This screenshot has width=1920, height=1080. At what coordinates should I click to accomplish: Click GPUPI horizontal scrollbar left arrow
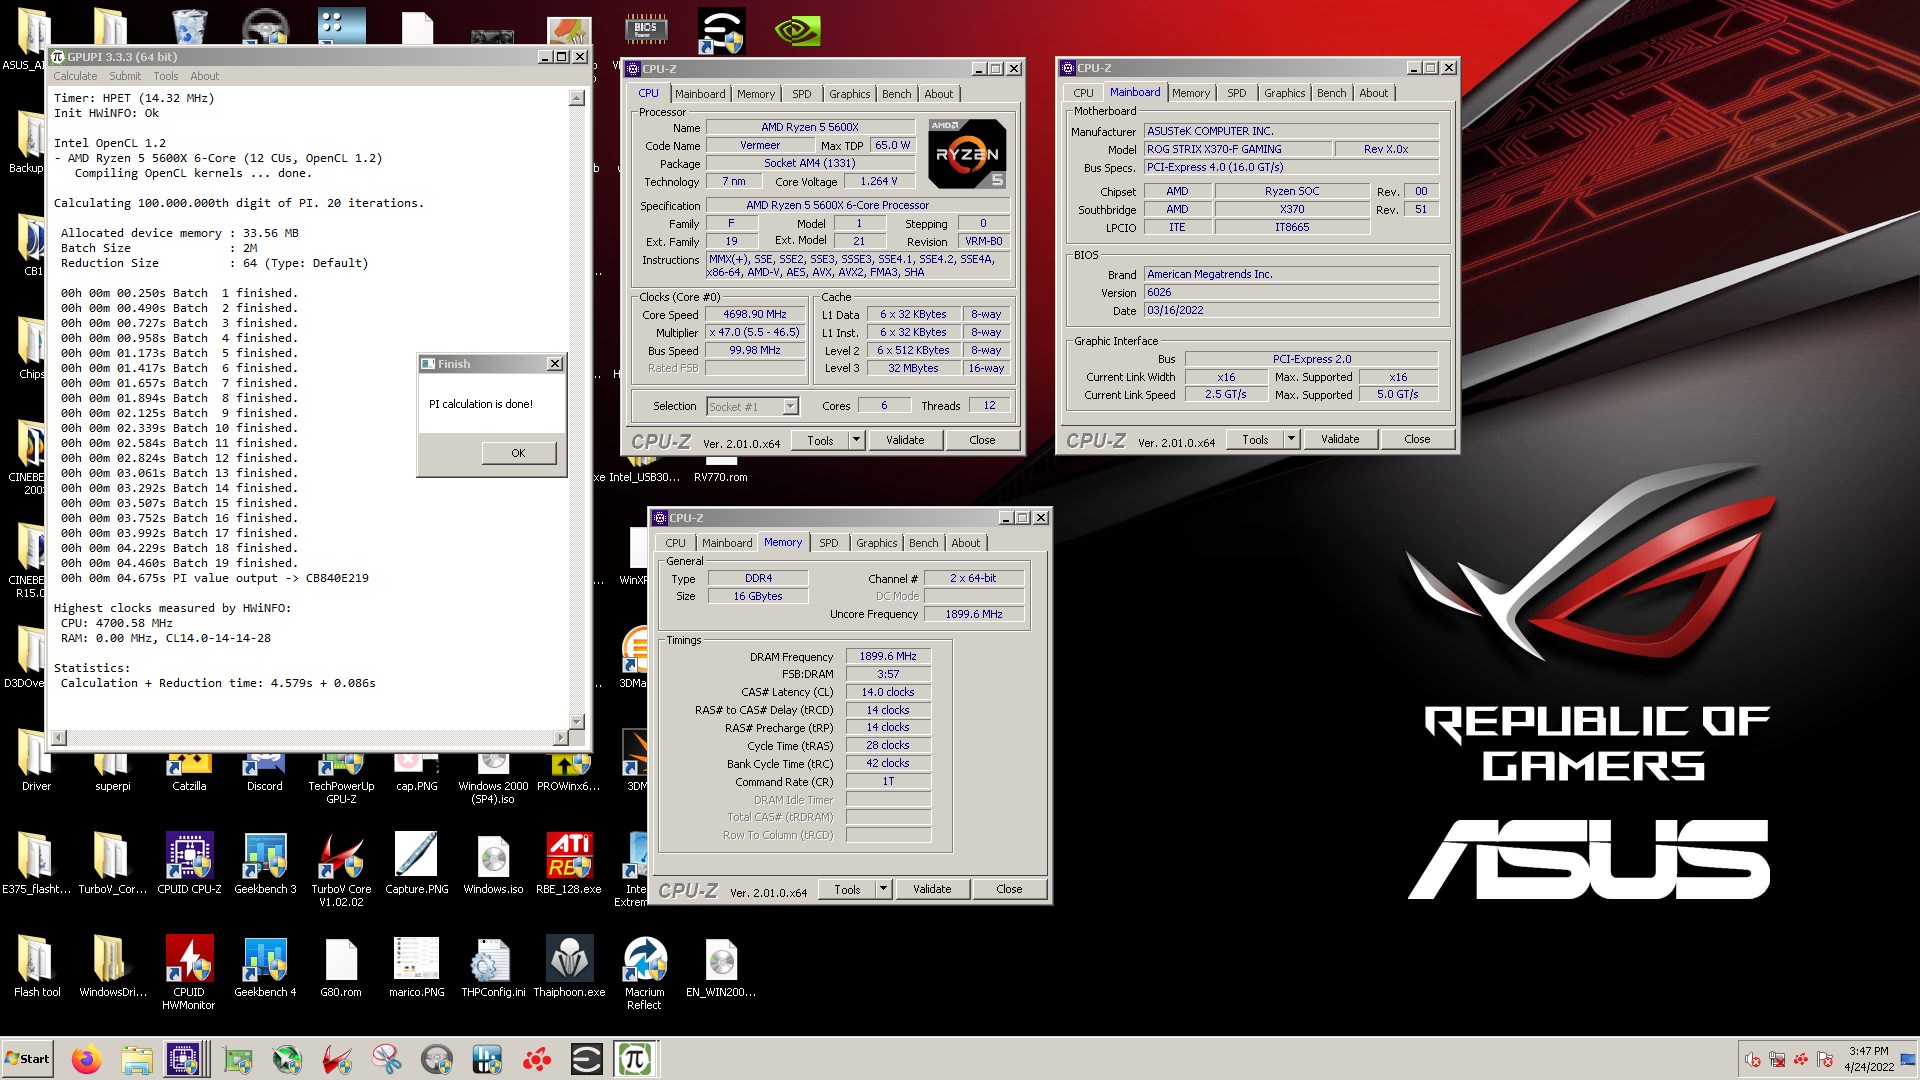59,738
